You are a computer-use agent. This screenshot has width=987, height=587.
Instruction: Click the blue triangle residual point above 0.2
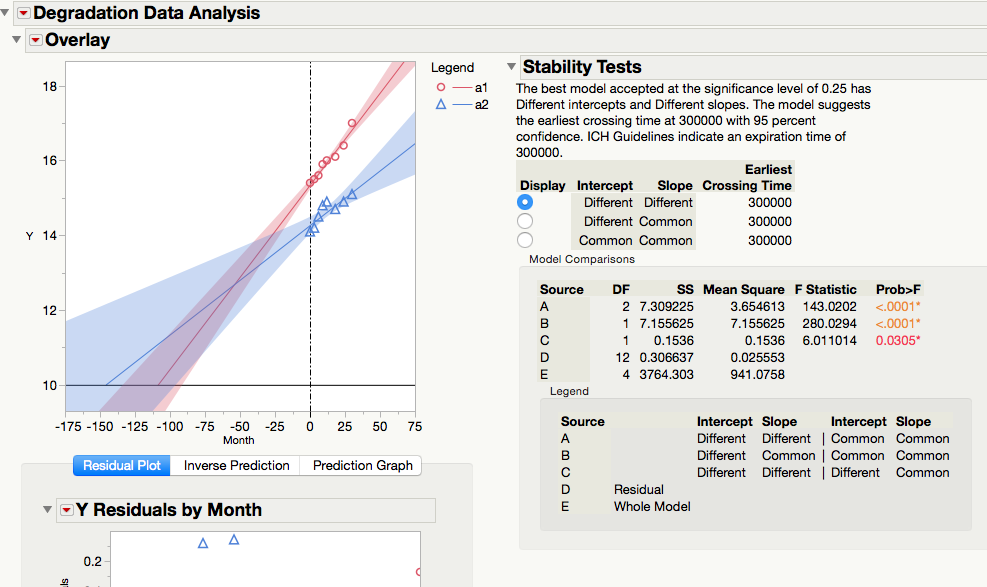(x=203, y=541)
